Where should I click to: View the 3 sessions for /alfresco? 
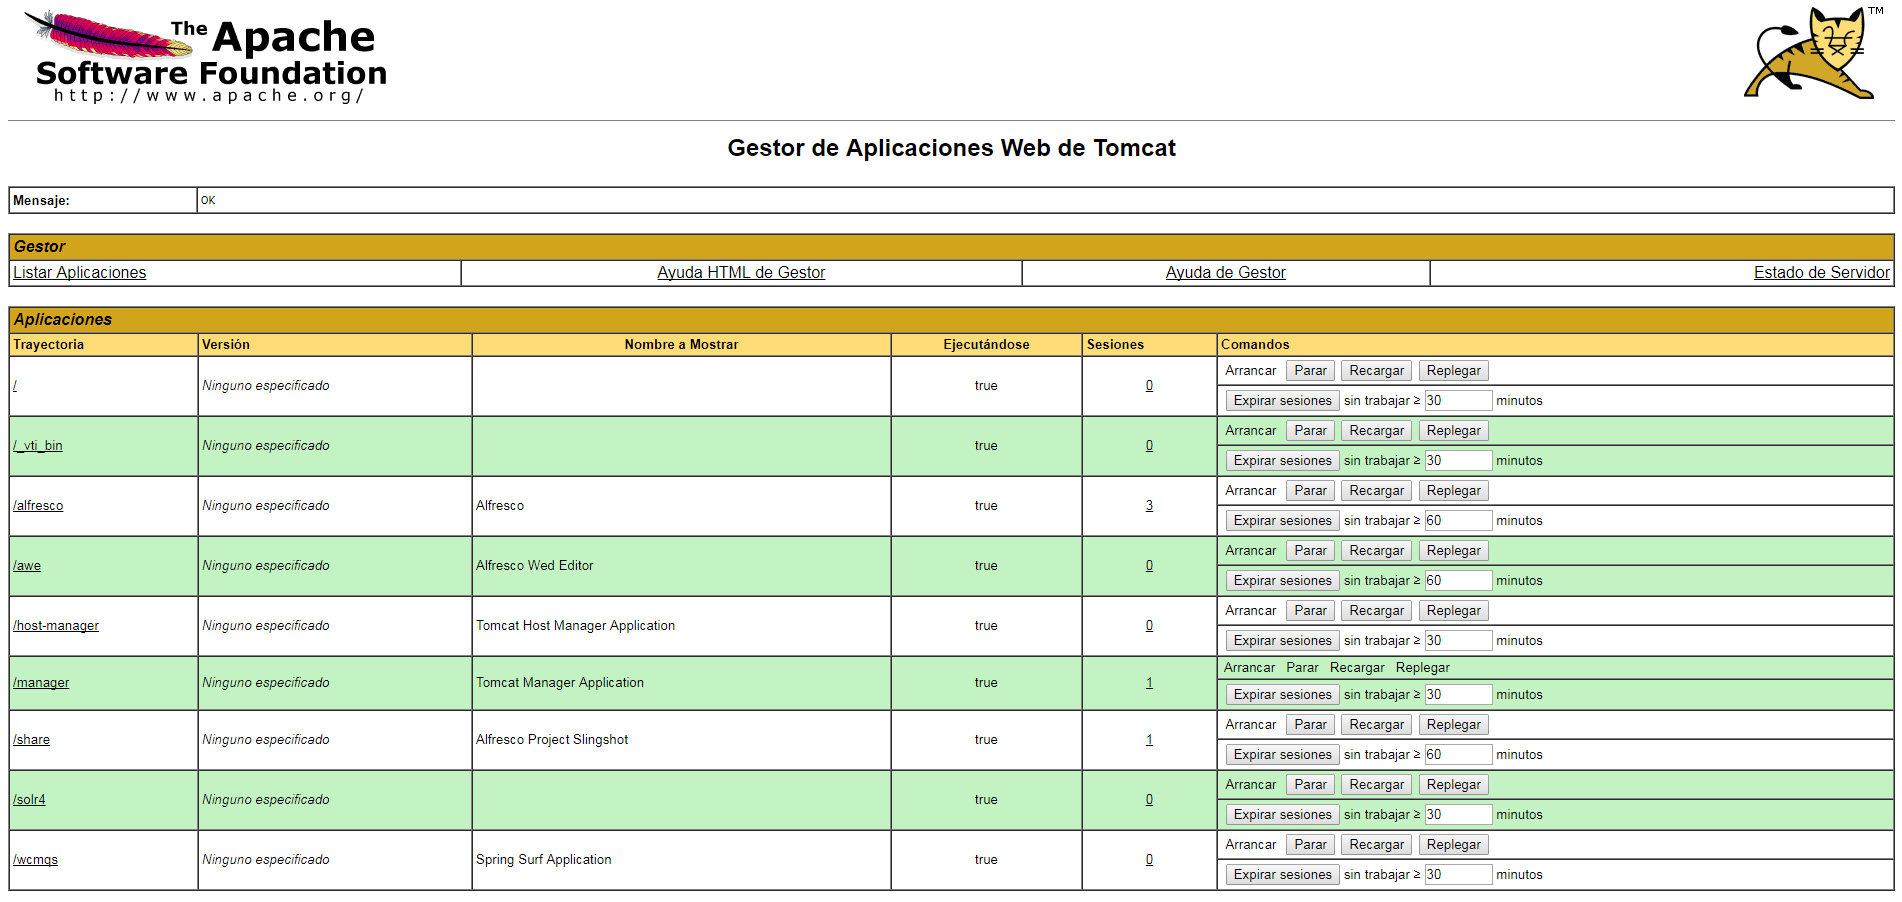point(1149,506)
